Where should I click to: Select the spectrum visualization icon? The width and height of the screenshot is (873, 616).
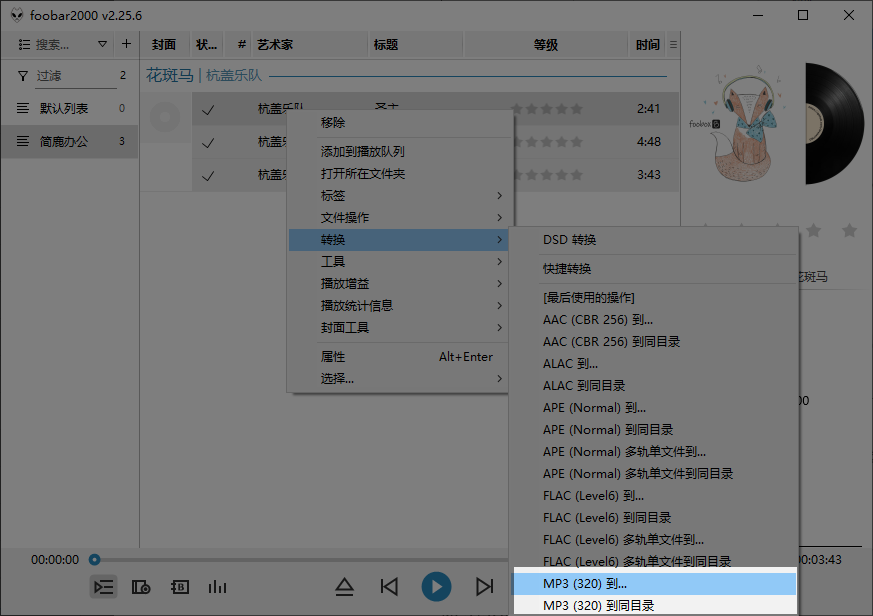pyautogui.click(x=218, y=588)
